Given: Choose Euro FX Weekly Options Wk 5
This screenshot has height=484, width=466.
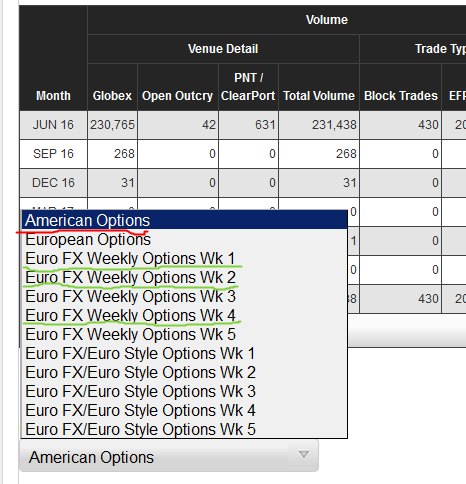Looking at the screenshot, I should click(184, 334).
